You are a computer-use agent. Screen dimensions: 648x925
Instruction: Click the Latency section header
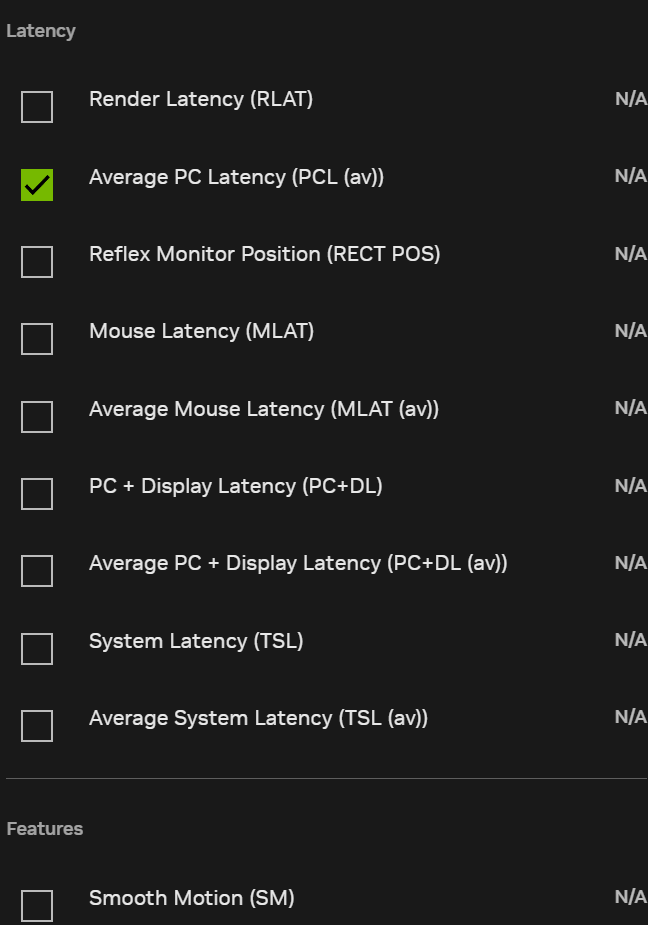41,31
